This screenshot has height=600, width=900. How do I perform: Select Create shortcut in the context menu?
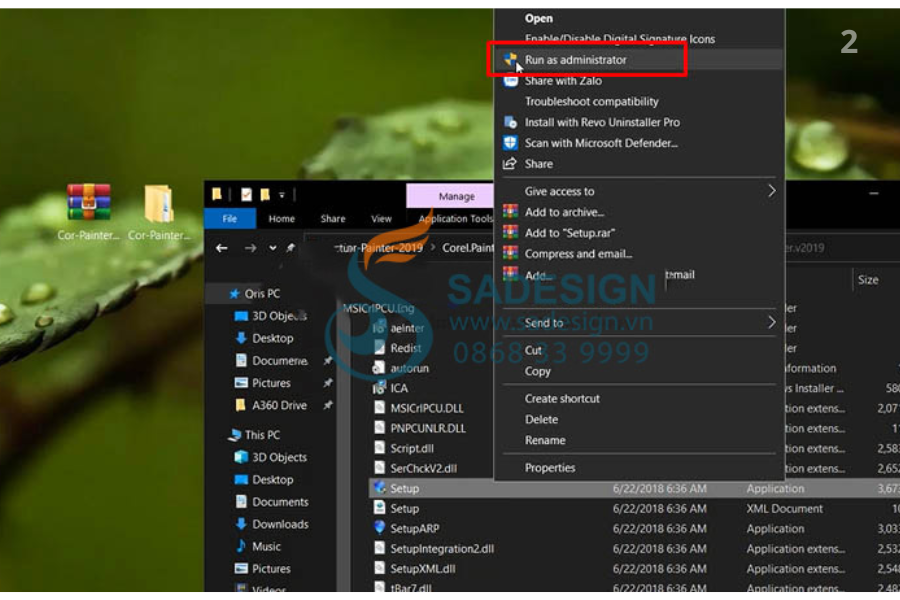pos(562,398)
